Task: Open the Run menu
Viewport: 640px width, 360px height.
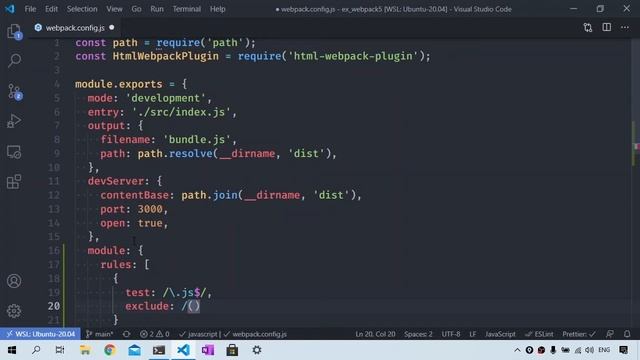Action: point(157,9)
